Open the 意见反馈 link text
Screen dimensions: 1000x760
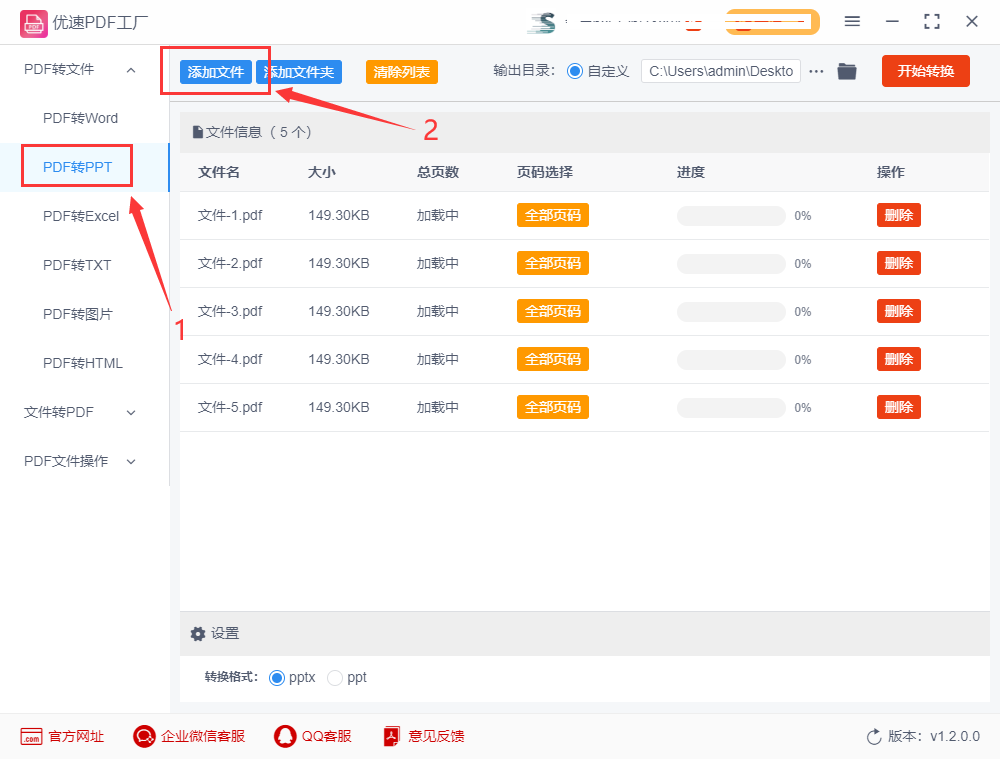[x=436, y=736]
